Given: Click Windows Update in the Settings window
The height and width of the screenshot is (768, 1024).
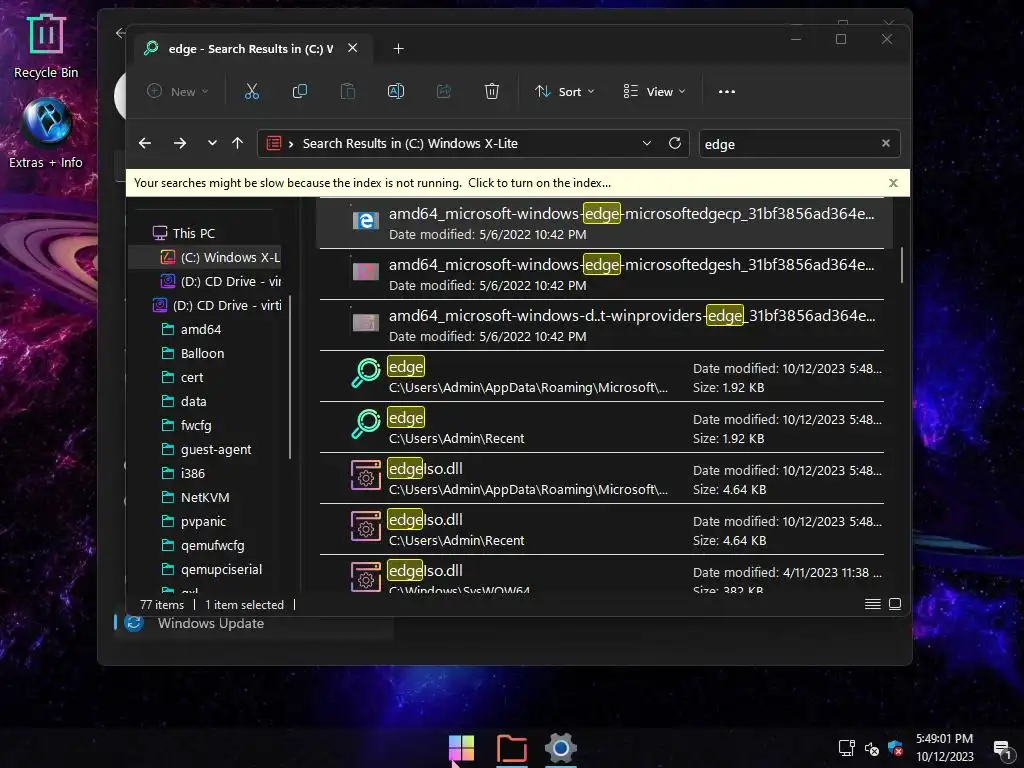Looking at the screenshot, I should (x=210, y=624).
